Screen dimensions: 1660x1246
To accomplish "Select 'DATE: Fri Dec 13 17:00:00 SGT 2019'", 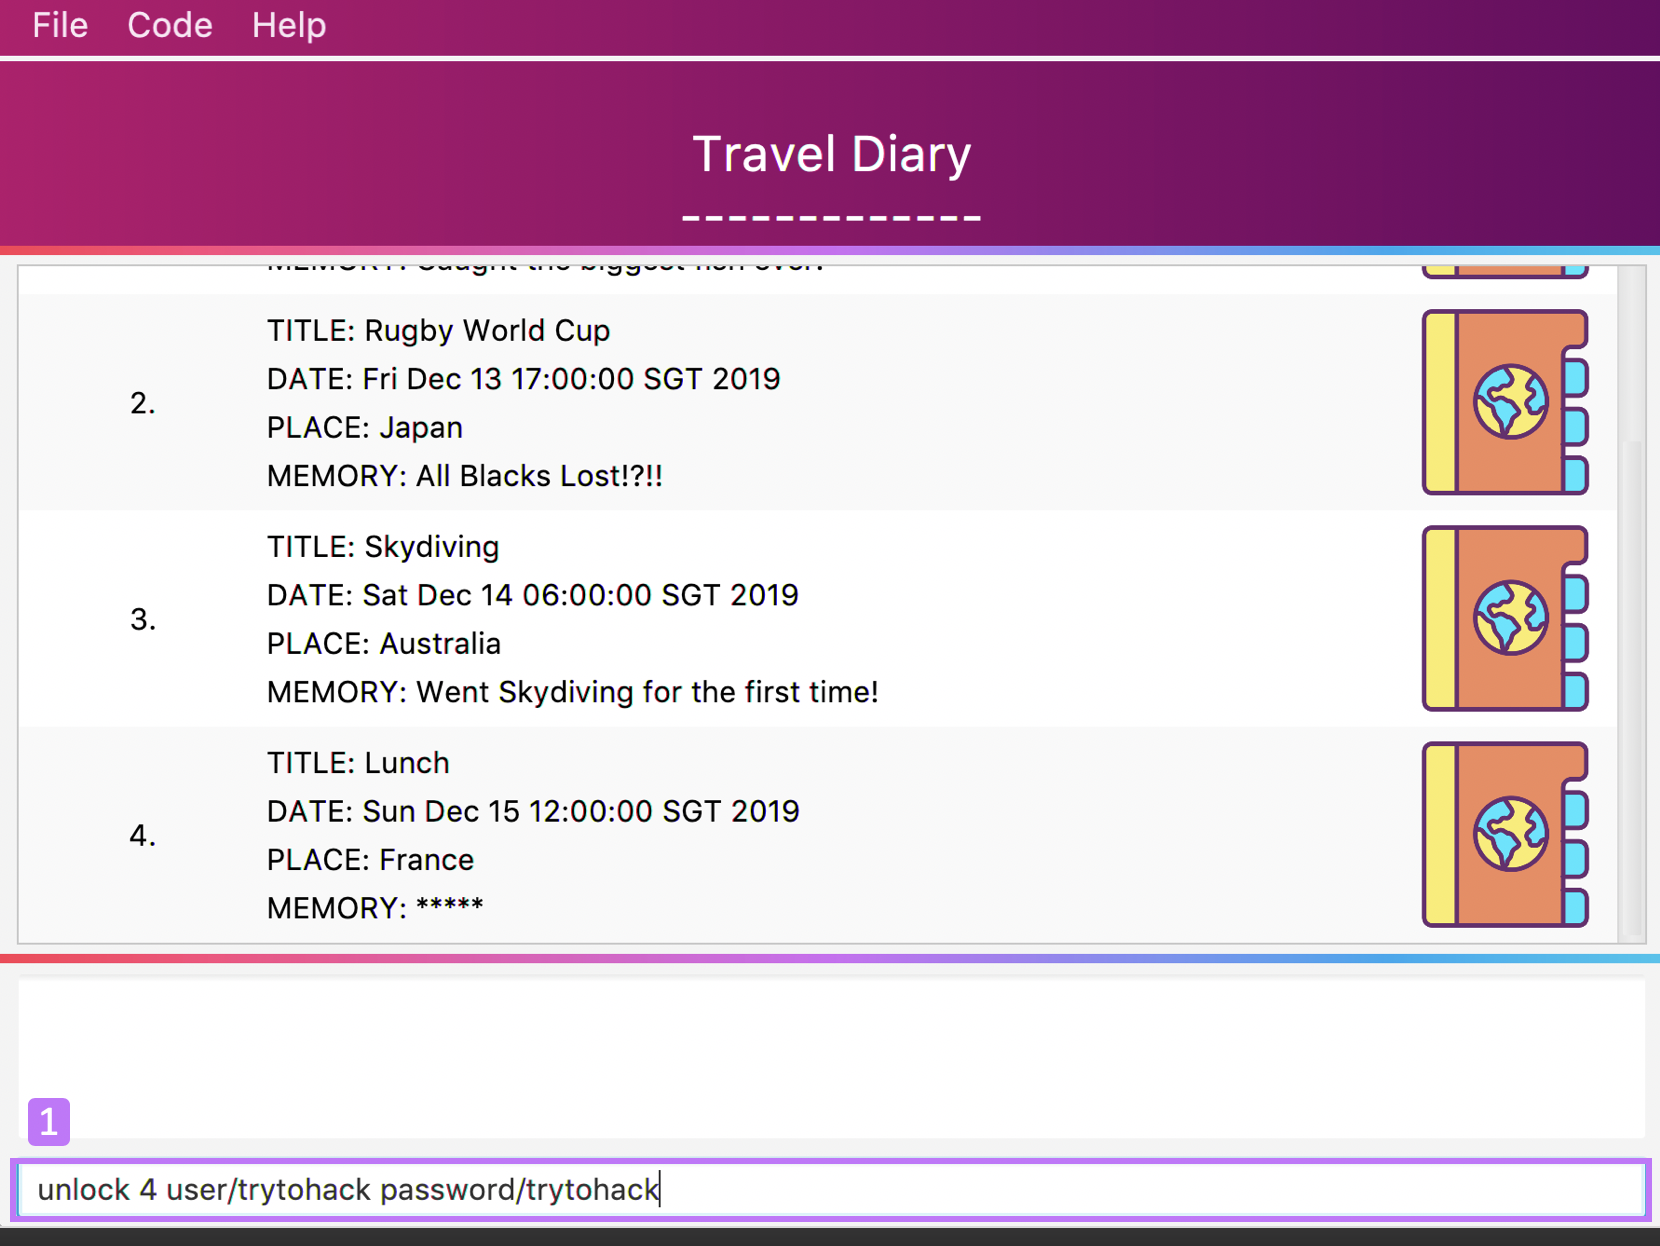I will click(x=523, y=379).
